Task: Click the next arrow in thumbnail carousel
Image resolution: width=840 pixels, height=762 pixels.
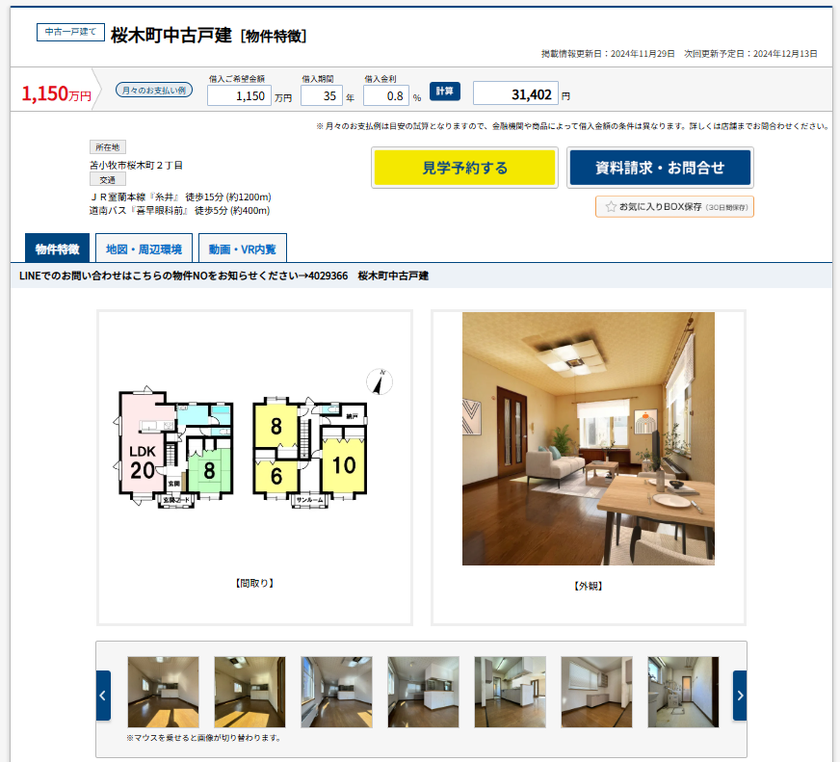Action: coord(740,696)
